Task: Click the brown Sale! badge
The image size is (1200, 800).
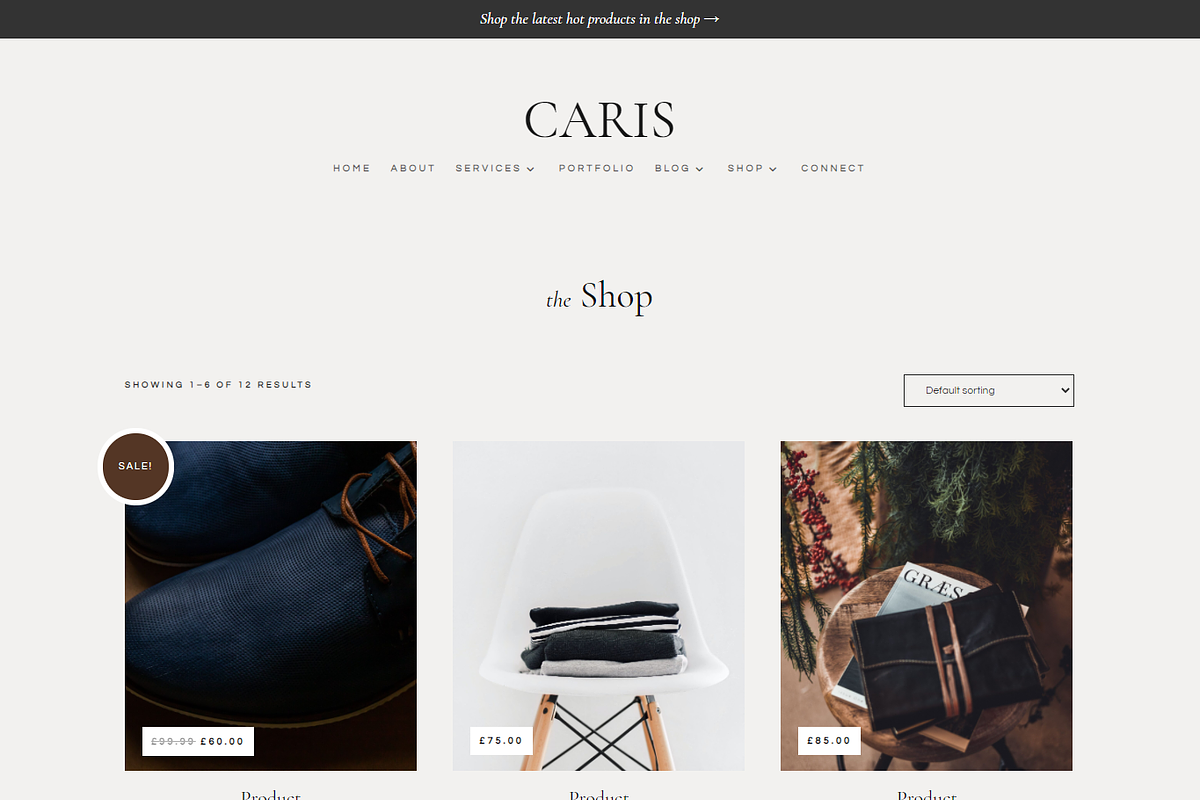Action: click(x=136, y=466)
